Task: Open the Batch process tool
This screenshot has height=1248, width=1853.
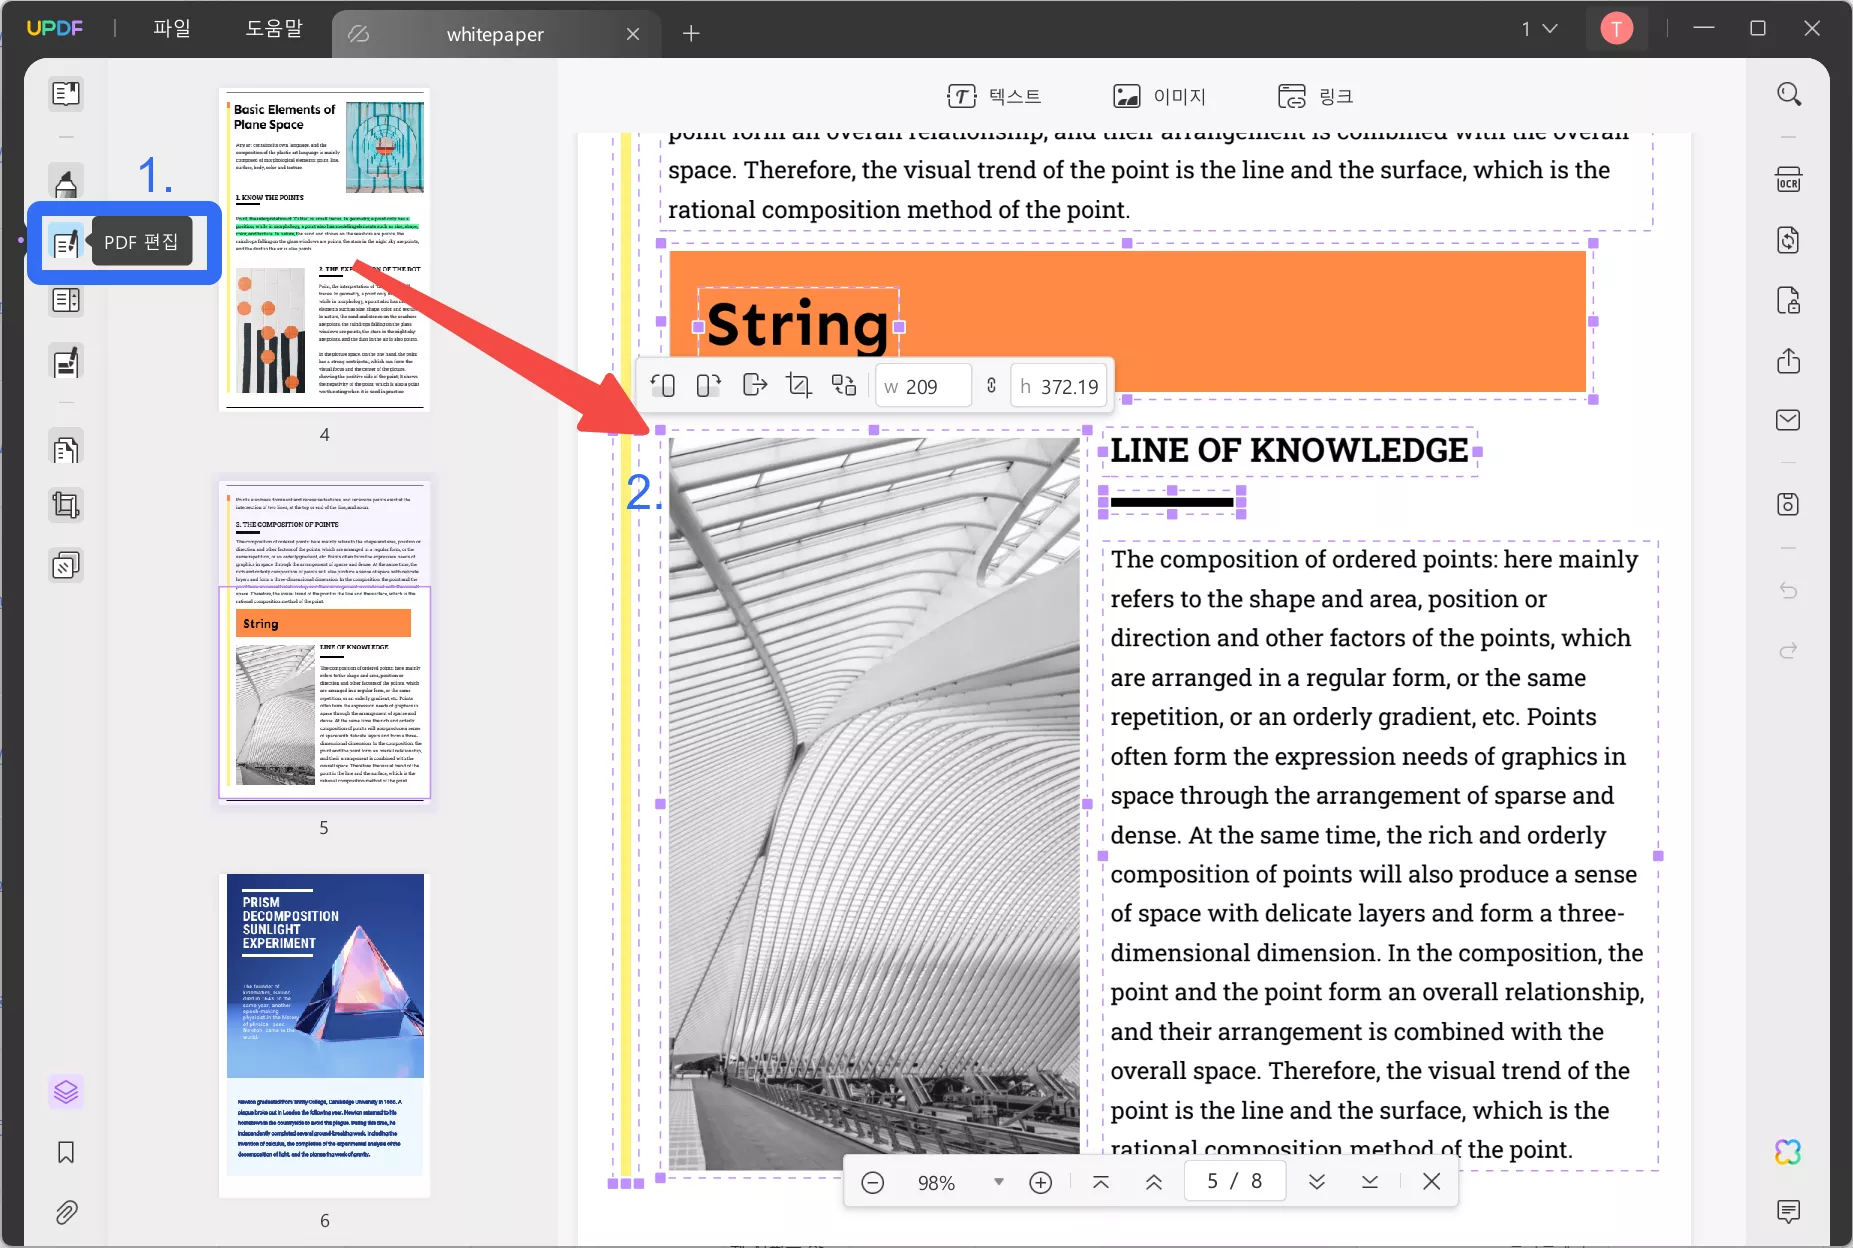Action: (66, 566)
